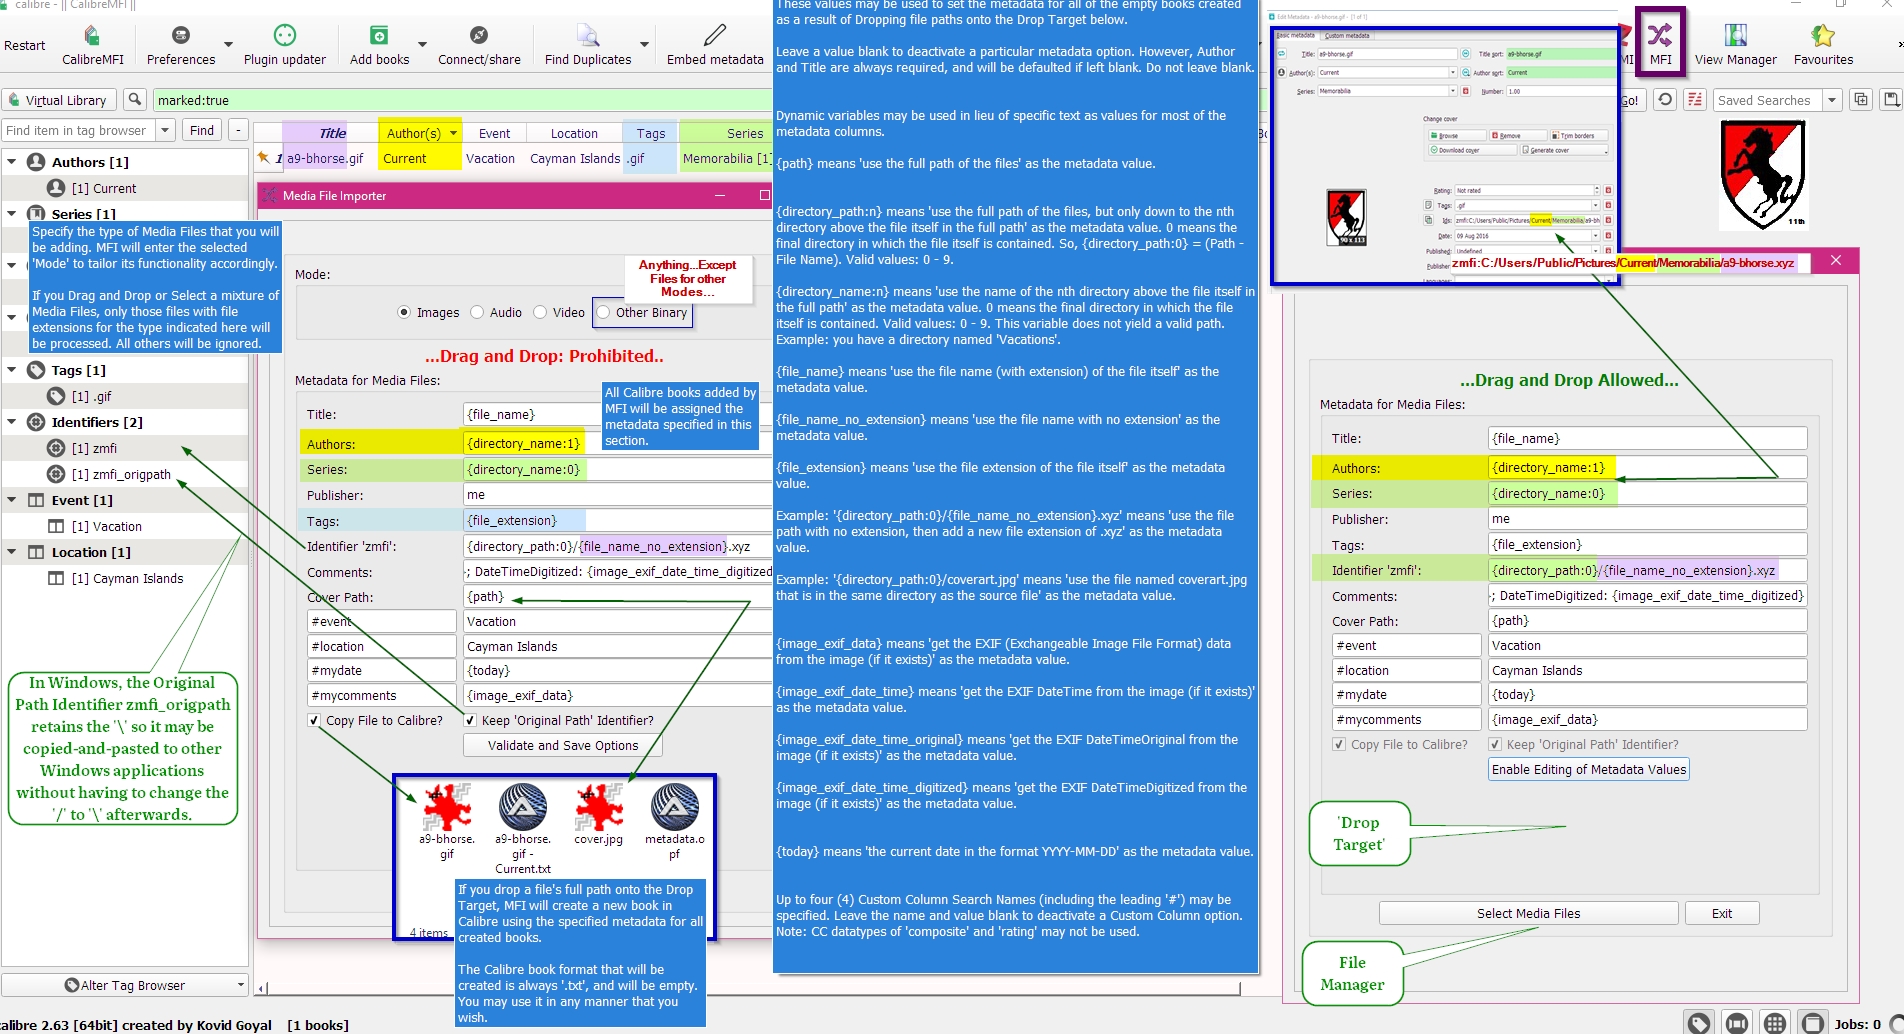Open the Find Duplicates dropdown arrow

pyautogui.click(x=644, y=45)
